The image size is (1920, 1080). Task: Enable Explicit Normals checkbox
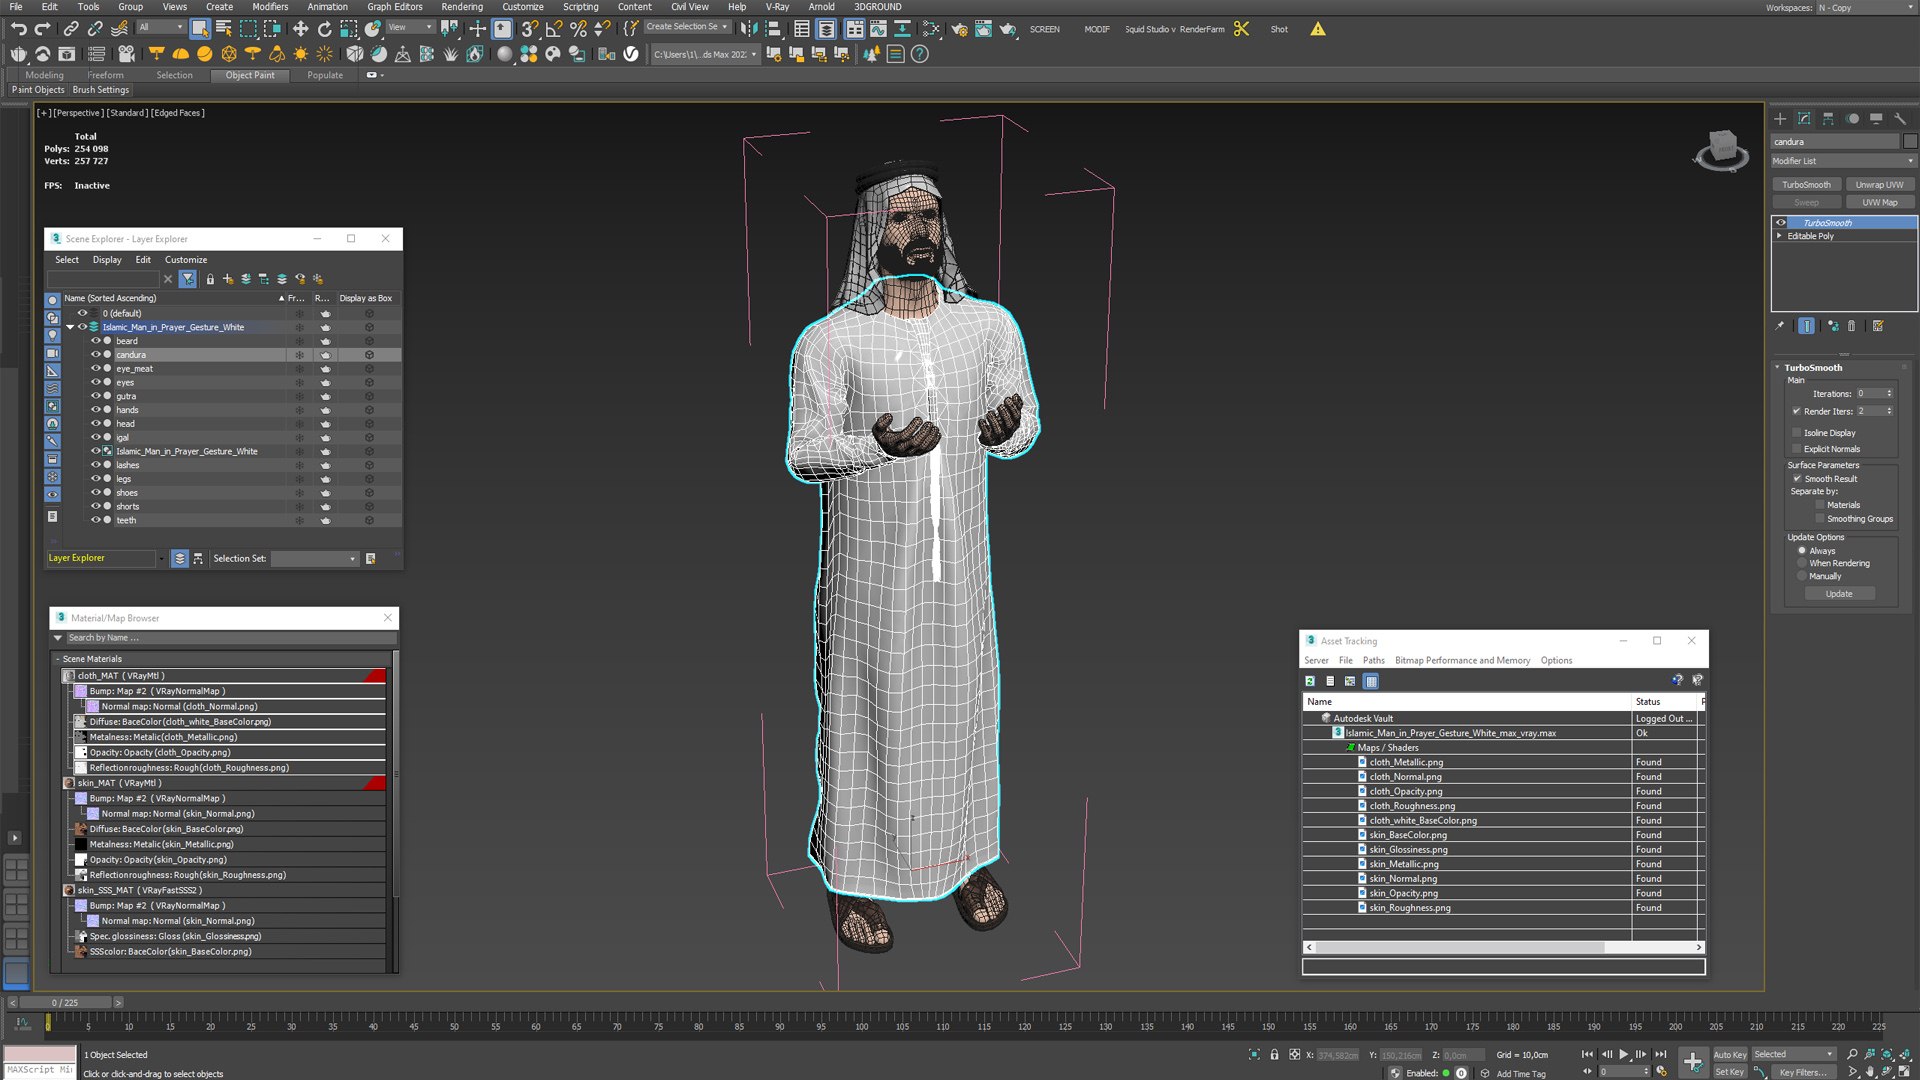[x=1797, y=449]
